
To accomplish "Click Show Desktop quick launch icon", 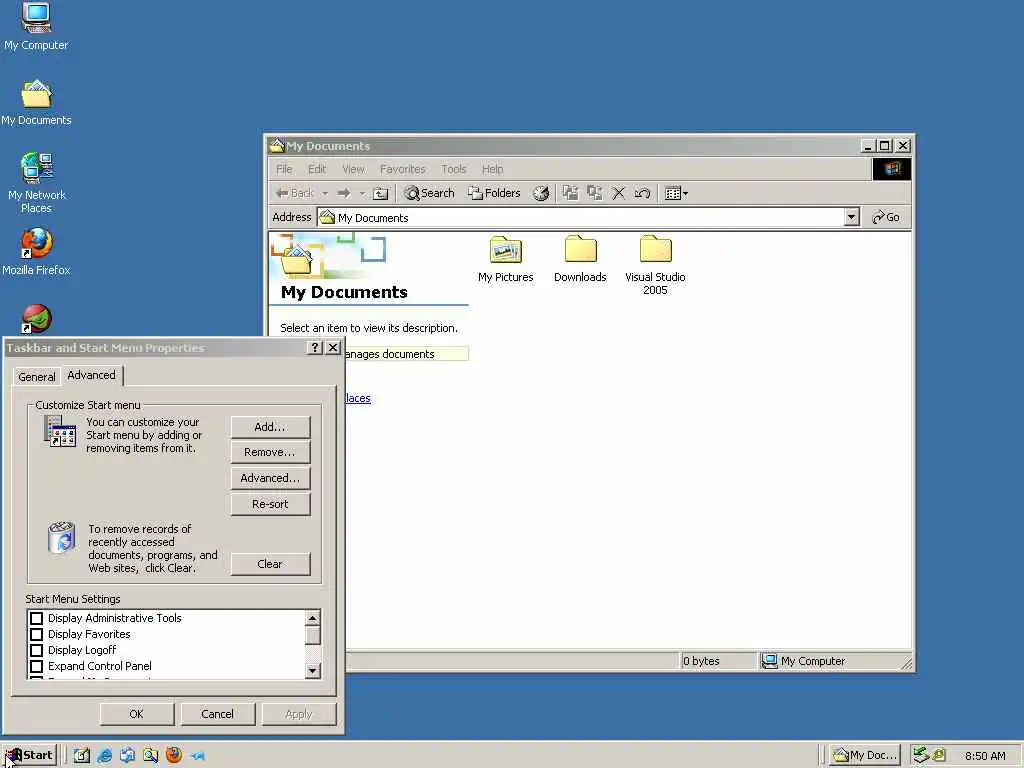I will (82, 756).
